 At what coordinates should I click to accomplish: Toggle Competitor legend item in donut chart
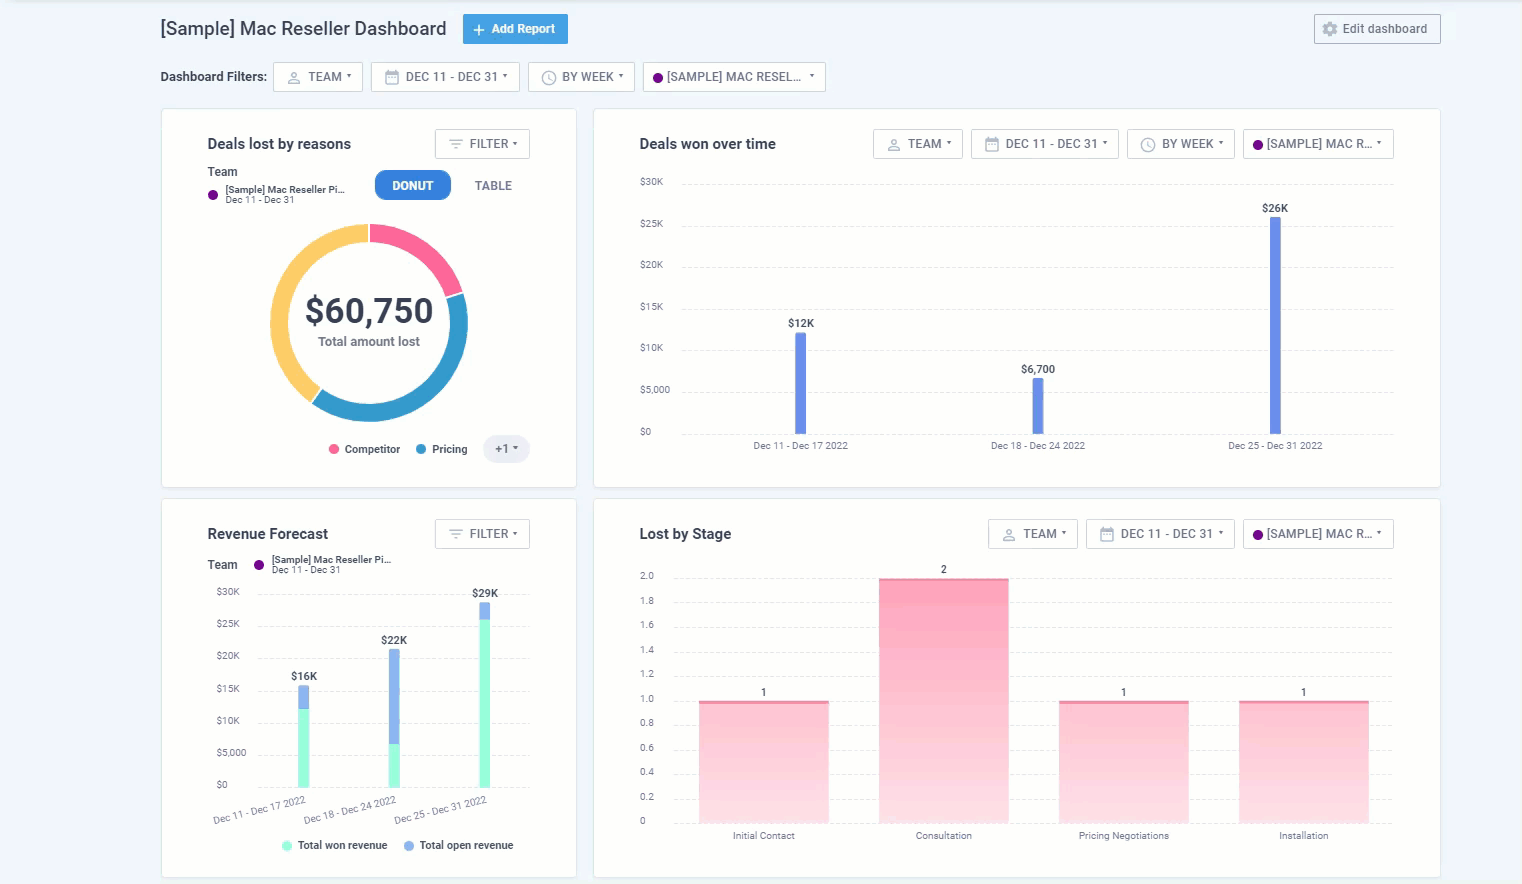coord(364,450)
